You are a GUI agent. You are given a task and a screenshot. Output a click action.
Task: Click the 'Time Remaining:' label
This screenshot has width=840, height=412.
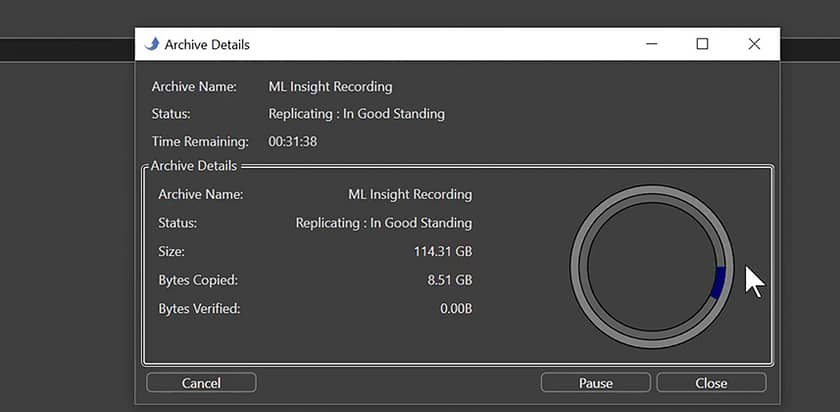[200, 142]
